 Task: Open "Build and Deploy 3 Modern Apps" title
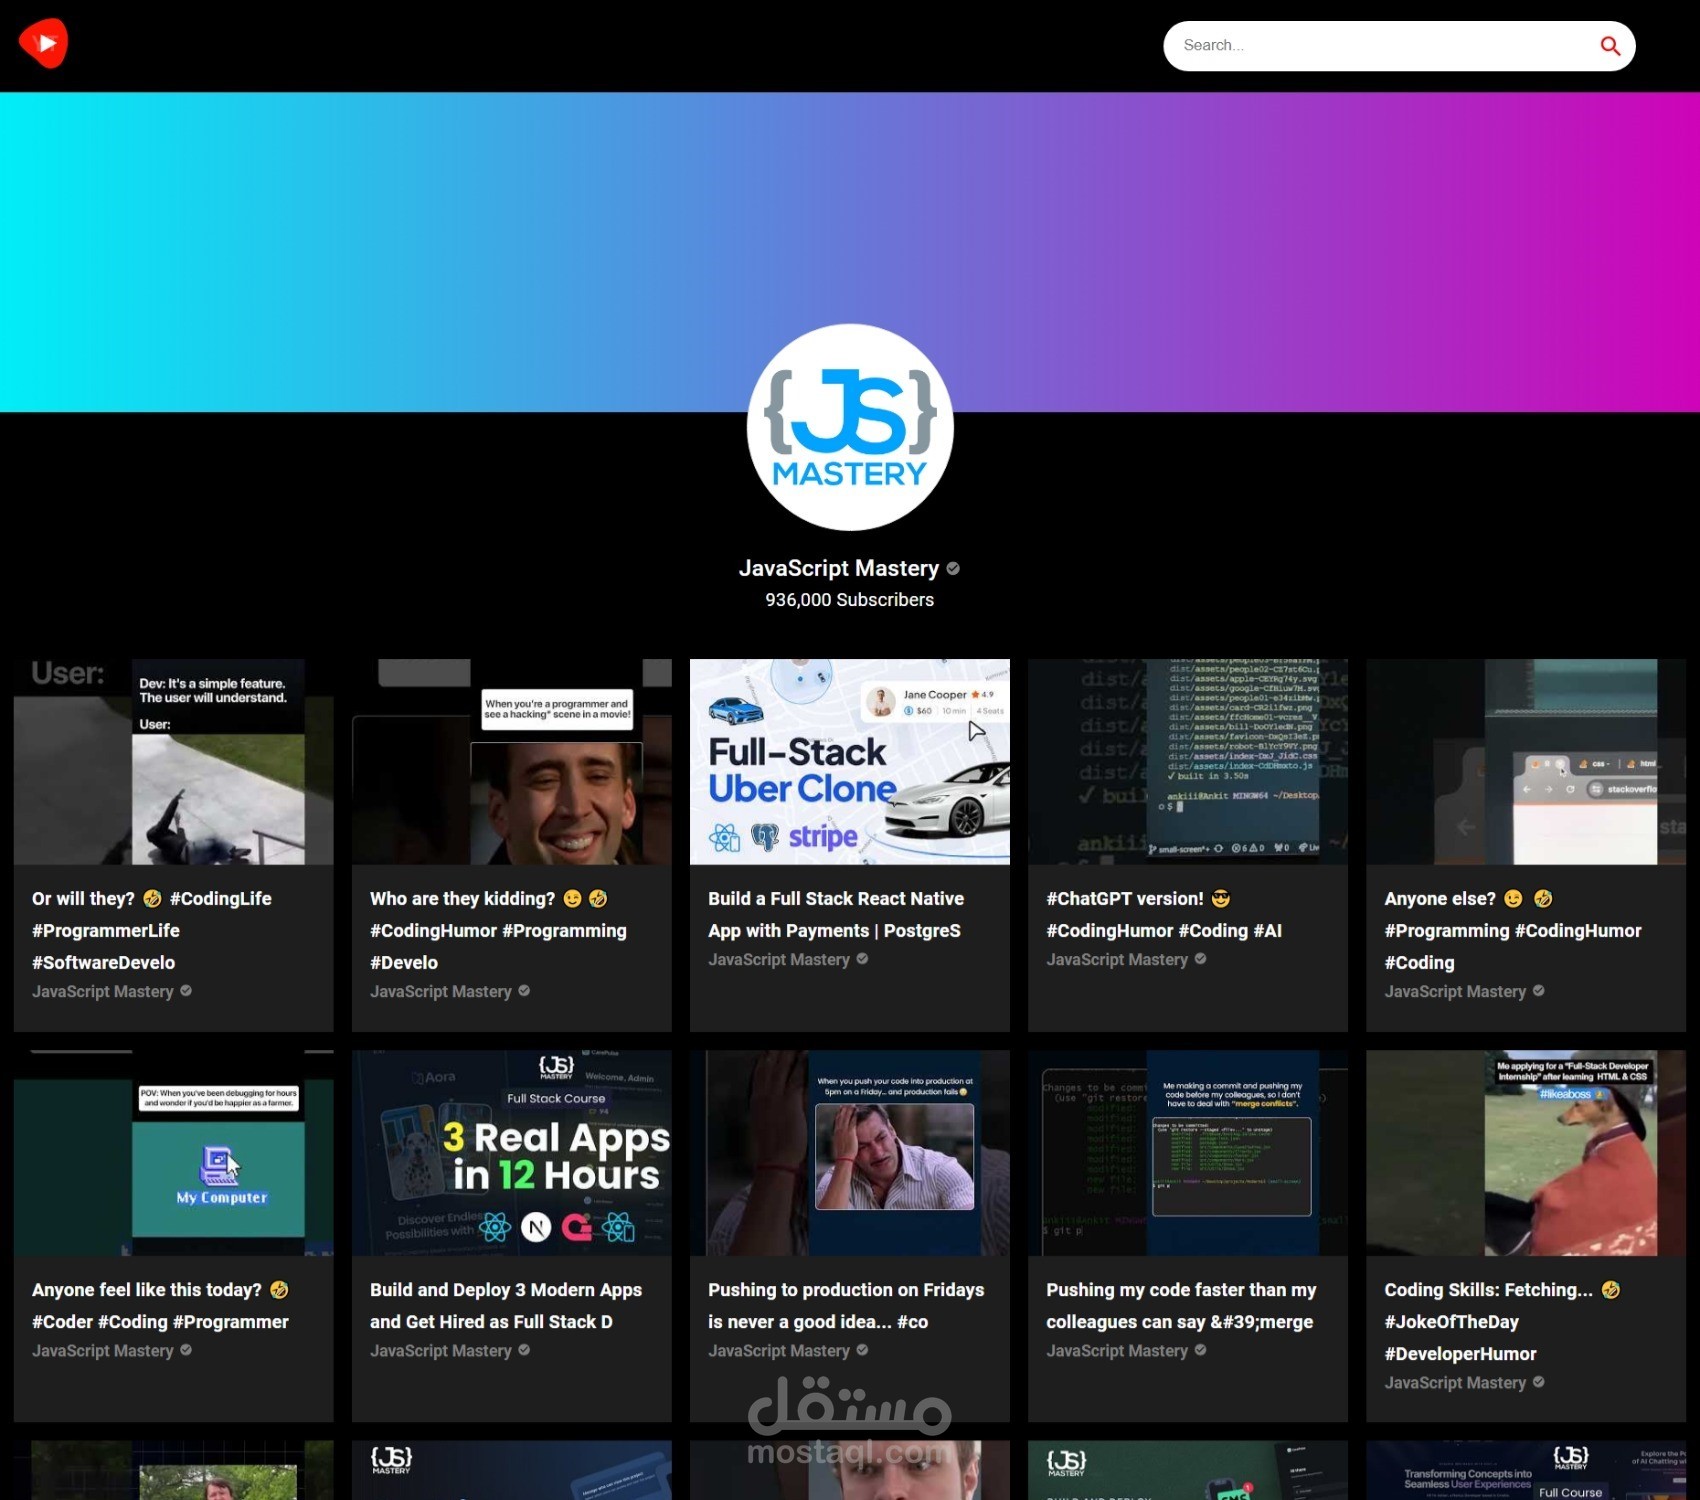tap(506, 1305)
